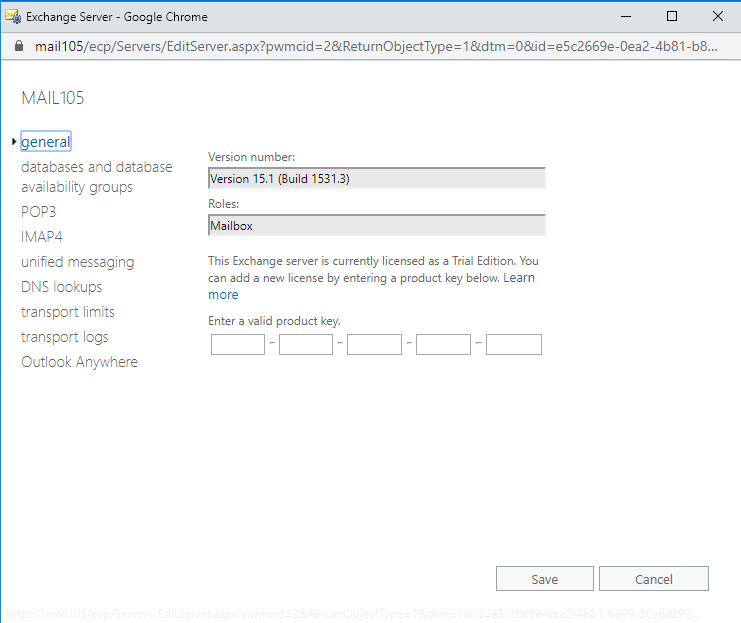Click the third product key box
The width and height of the screenshot is (741, 623).
(x=374, y=345)
